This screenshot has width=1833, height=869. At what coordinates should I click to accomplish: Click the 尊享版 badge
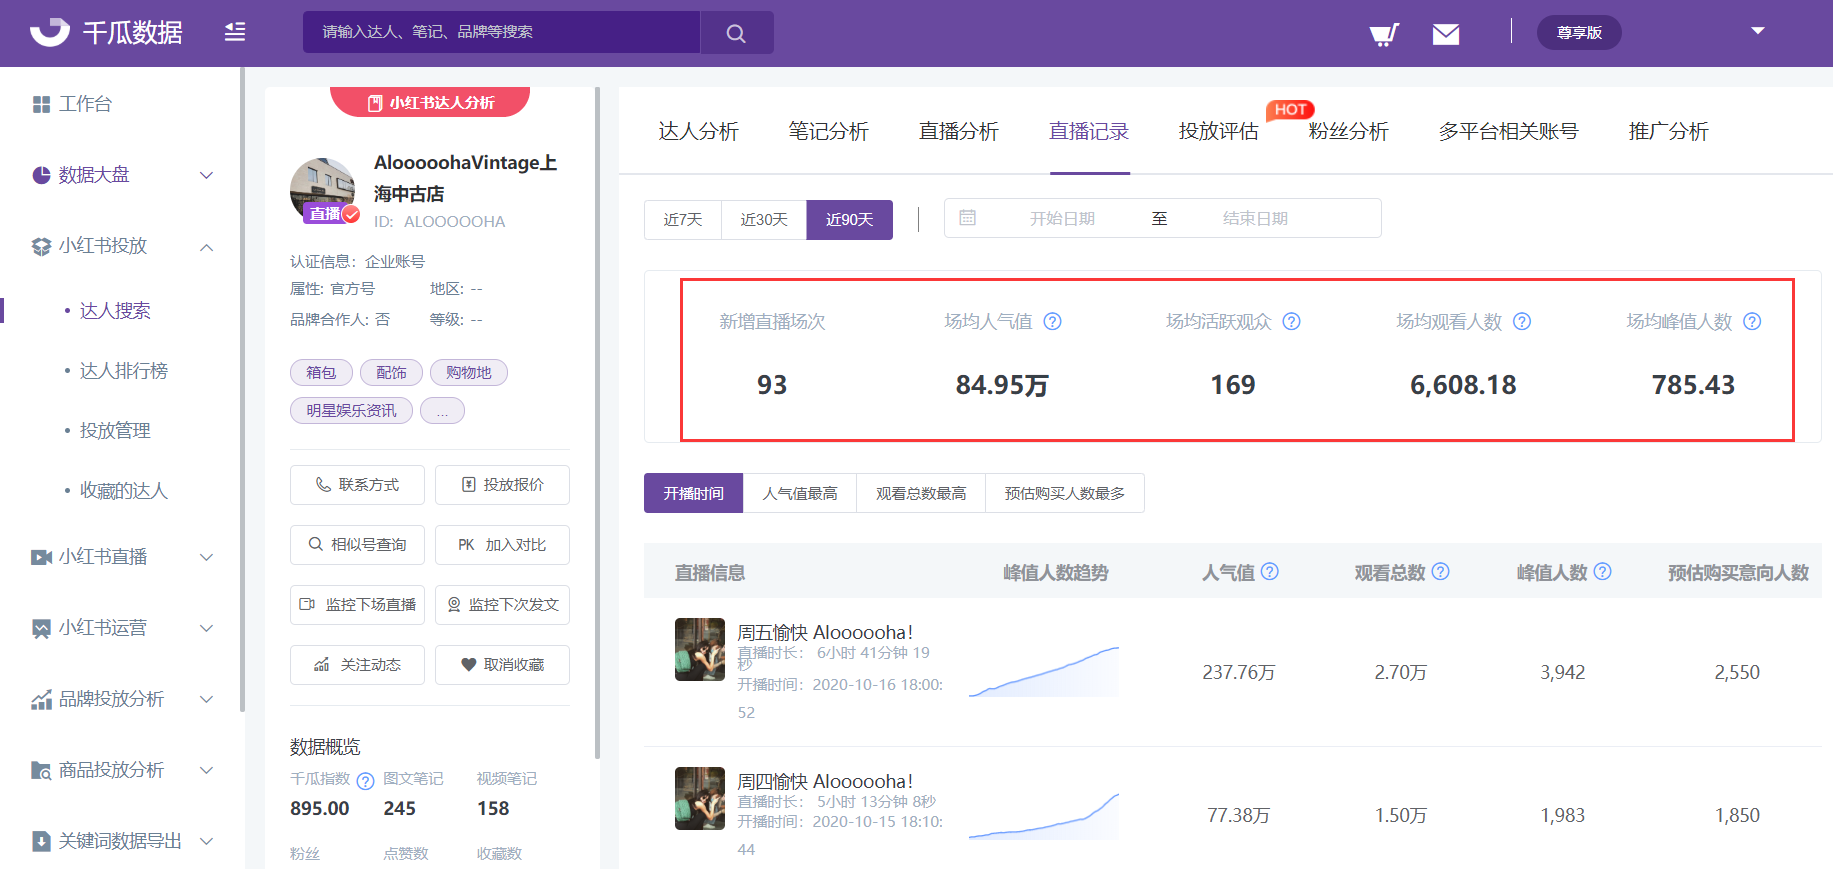(1579, 33)
